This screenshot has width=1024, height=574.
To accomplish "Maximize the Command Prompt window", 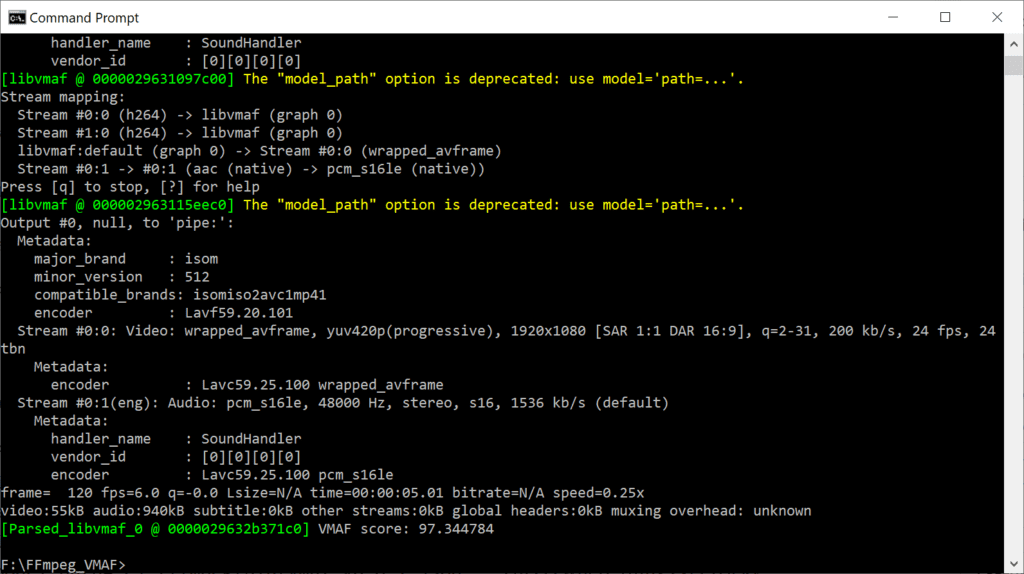I will 945,17.
